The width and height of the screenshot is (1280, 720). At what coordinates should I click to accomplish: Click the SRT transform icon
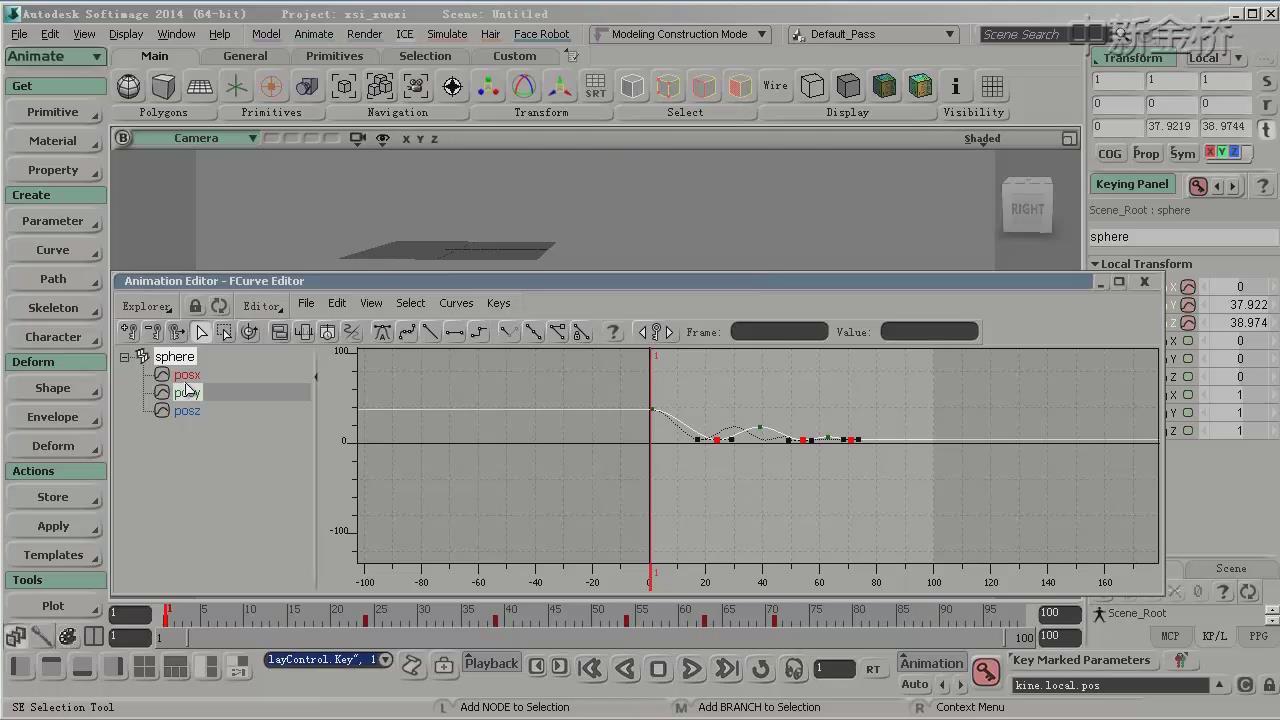coord(596,87)
